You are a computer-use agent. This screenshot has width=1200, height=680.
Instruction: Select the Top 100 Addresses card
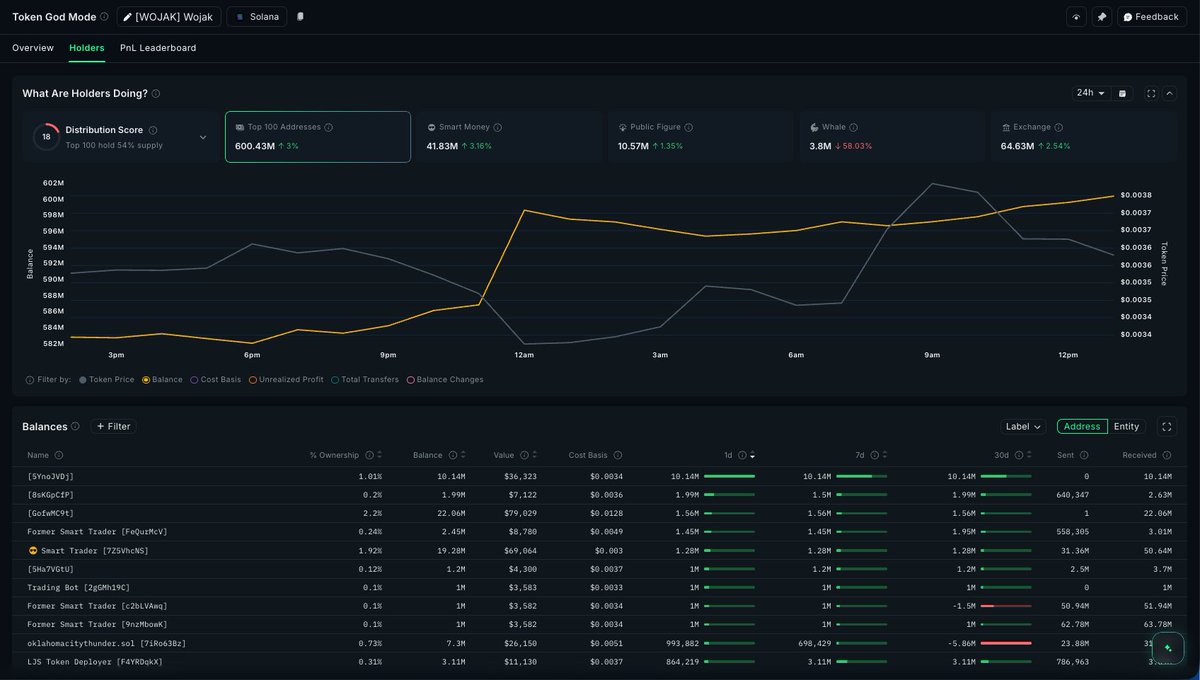(x=318, y=137)
